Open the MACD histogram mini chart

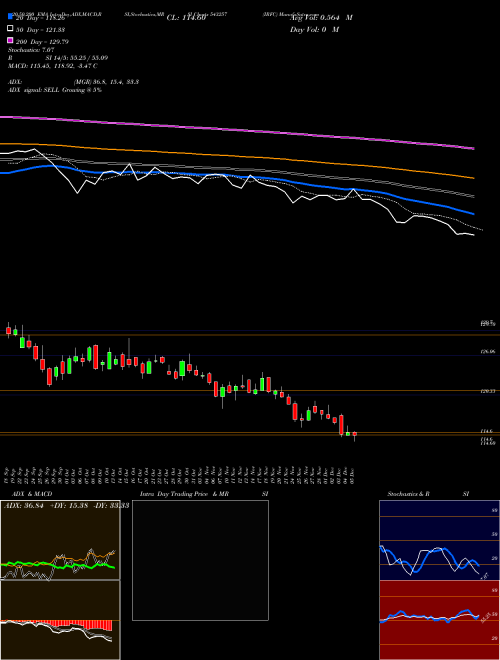[60, 620]
